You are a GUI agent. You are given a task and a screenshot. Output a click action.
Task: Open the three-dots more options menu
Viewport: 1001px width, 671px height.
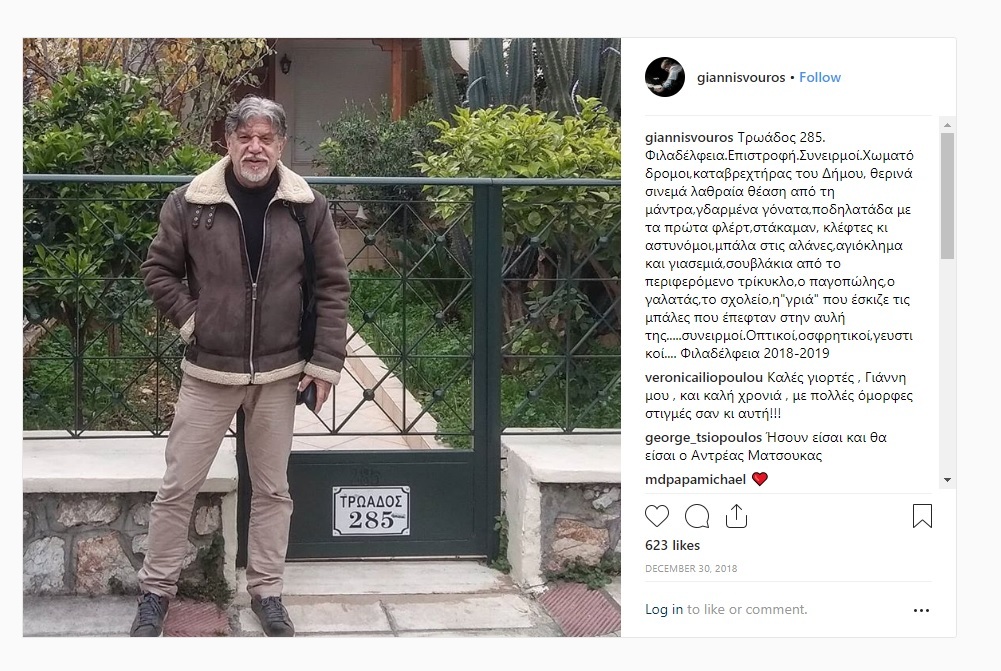click(x=921, y=610)
